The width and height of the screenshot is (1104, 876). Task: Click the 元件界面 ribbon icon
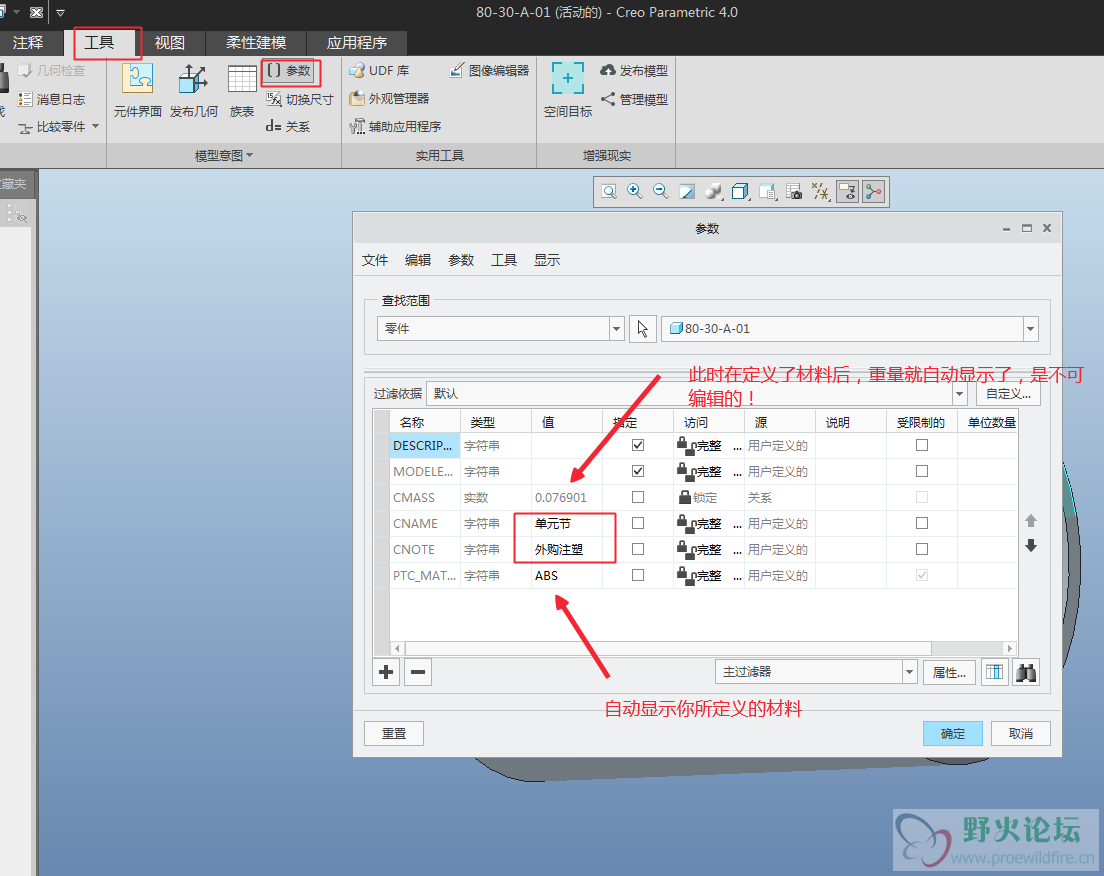pos(137,90)
